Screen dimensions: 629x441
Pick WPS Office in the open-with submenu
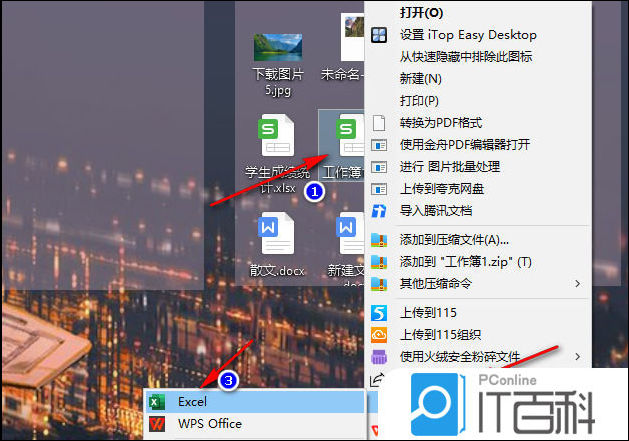254,424
